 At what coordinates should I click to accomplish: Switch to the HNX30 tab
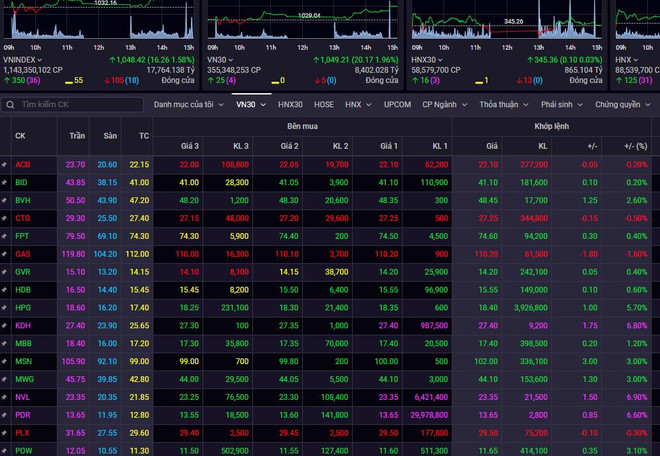click(x=290, y=104)
